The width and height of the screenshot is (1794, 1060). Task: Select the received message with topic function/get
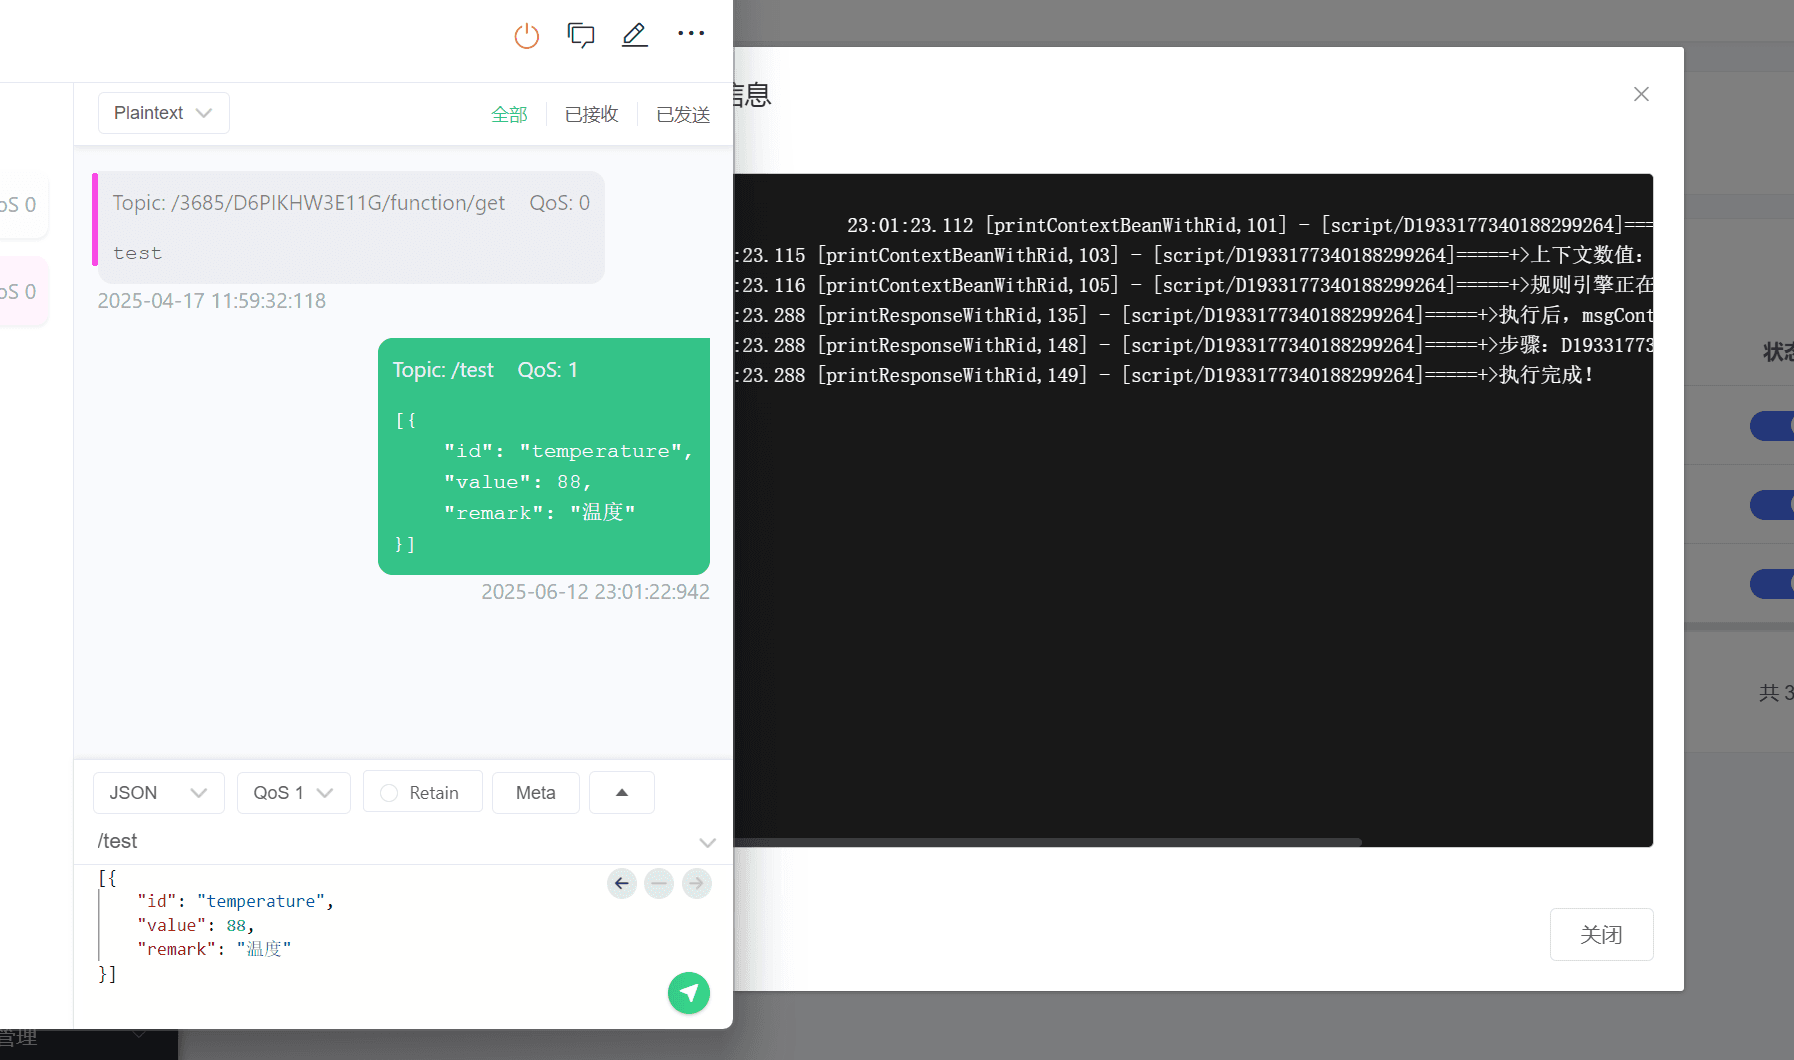pyautogui.click(x=350, y=227)
